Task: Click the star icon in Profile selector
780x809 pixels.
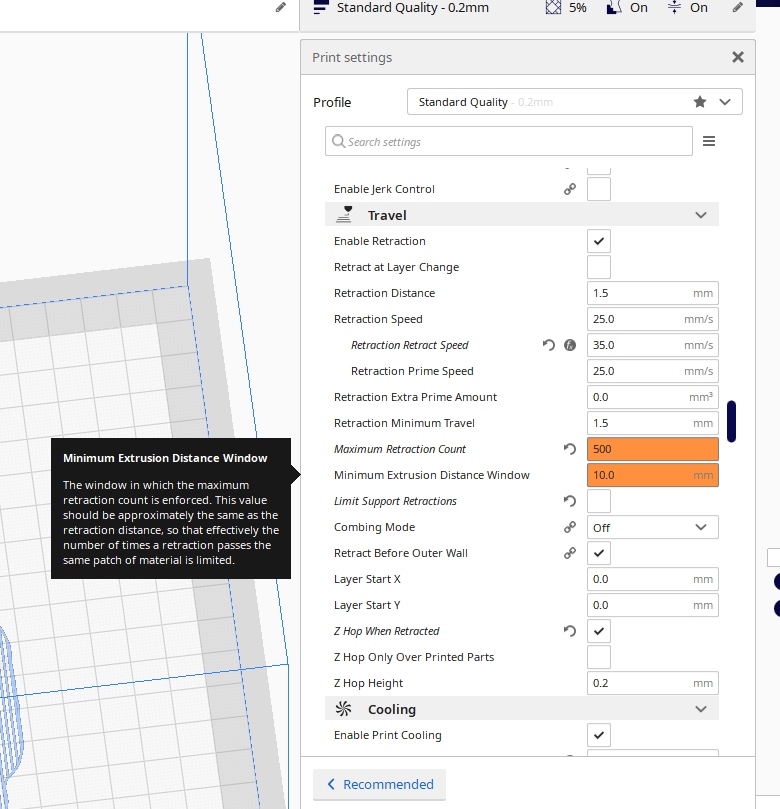Action: pos(700,102)
